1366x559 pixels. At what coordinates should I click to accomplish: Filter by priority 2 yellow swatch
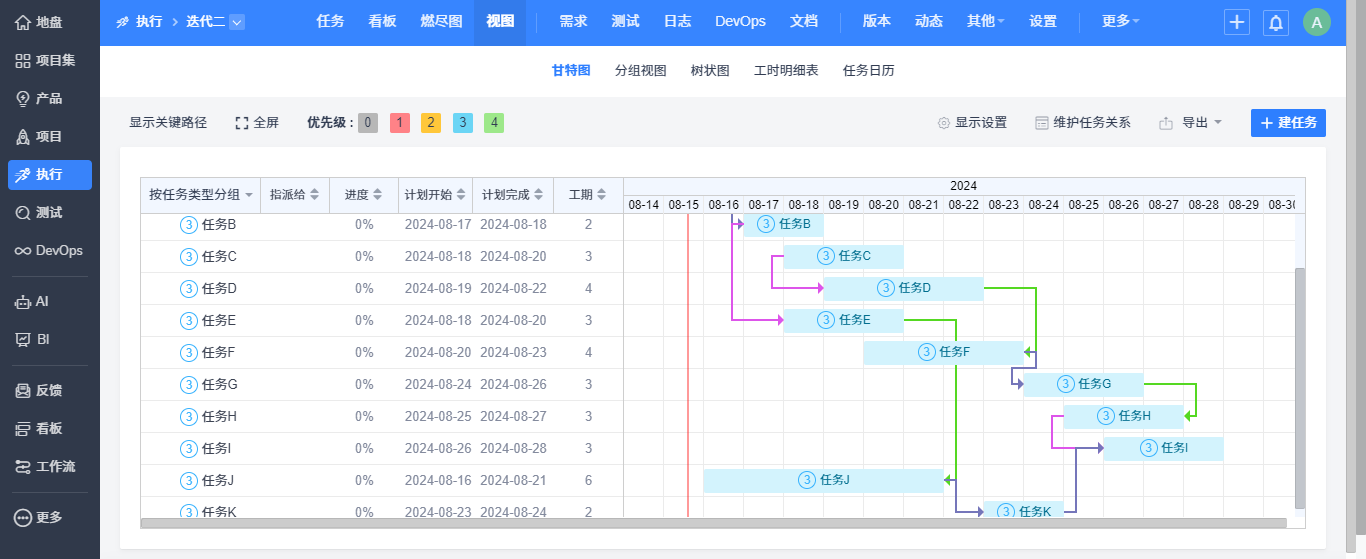coord(431,123)
